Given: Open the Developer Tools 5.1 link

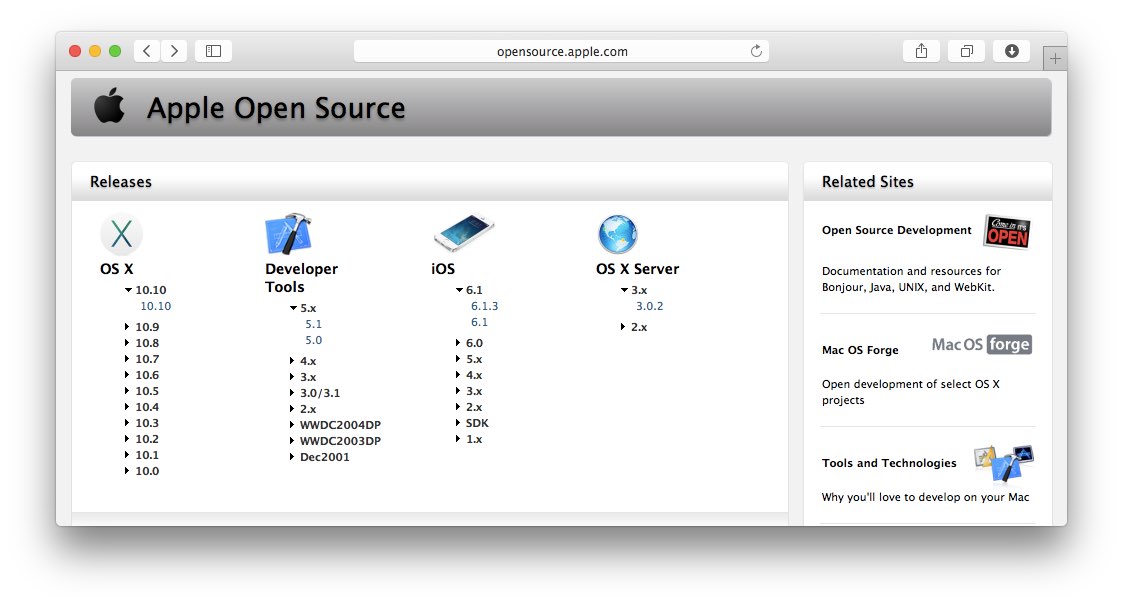Looking at the screenshot, I should point(314,324).
